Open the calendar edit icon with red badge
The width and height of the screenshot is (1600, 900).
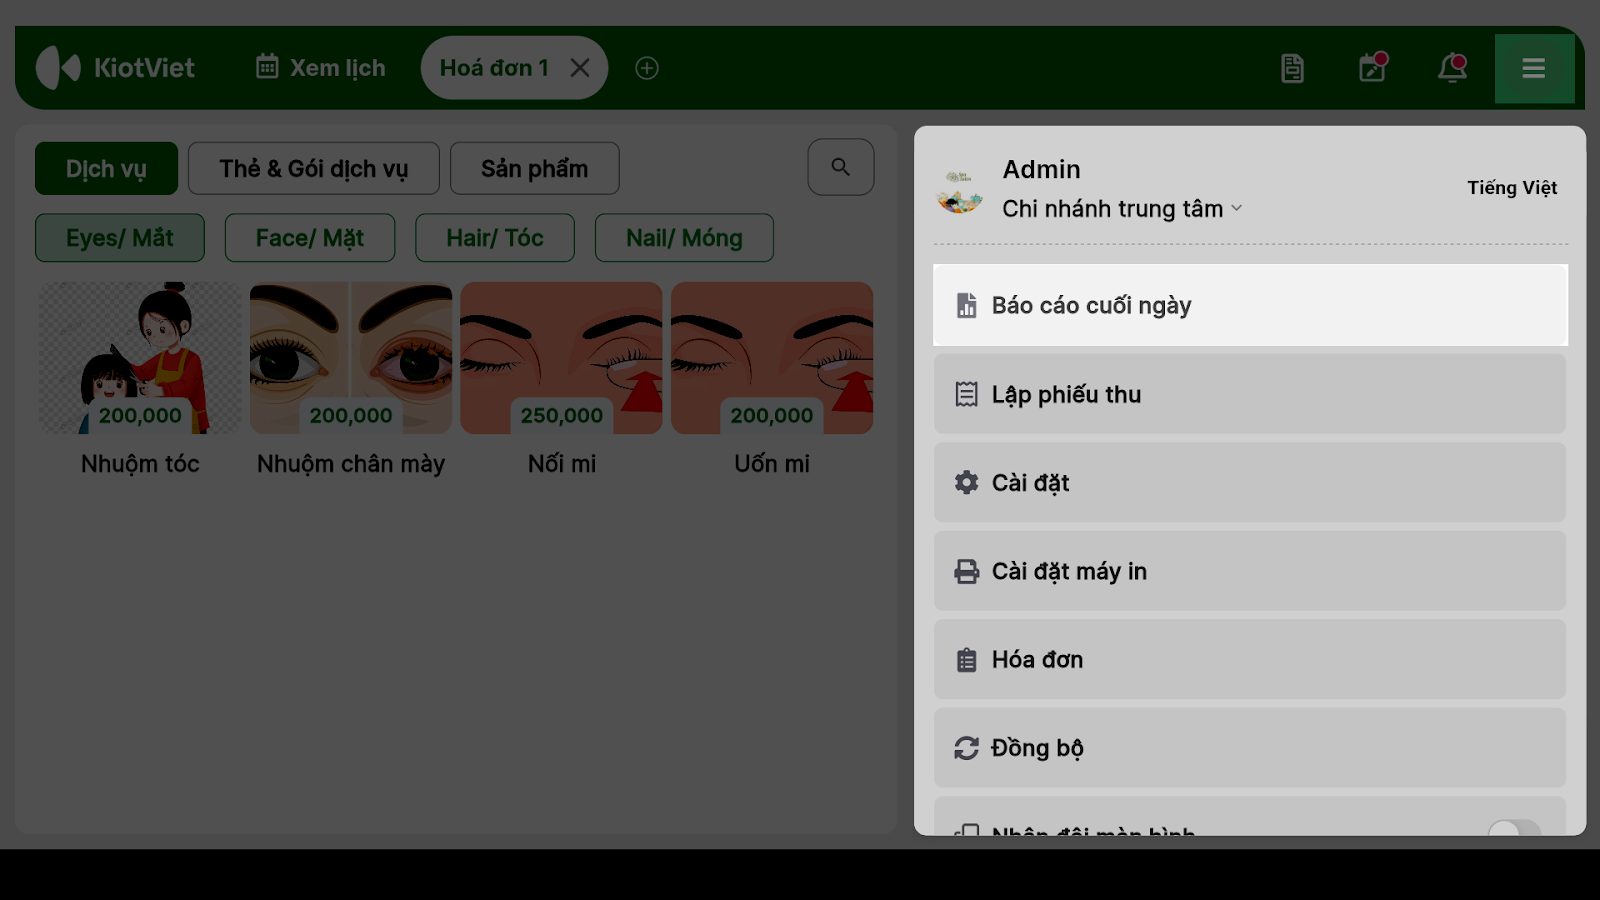pyautogui.click(x=1372, y=67)
